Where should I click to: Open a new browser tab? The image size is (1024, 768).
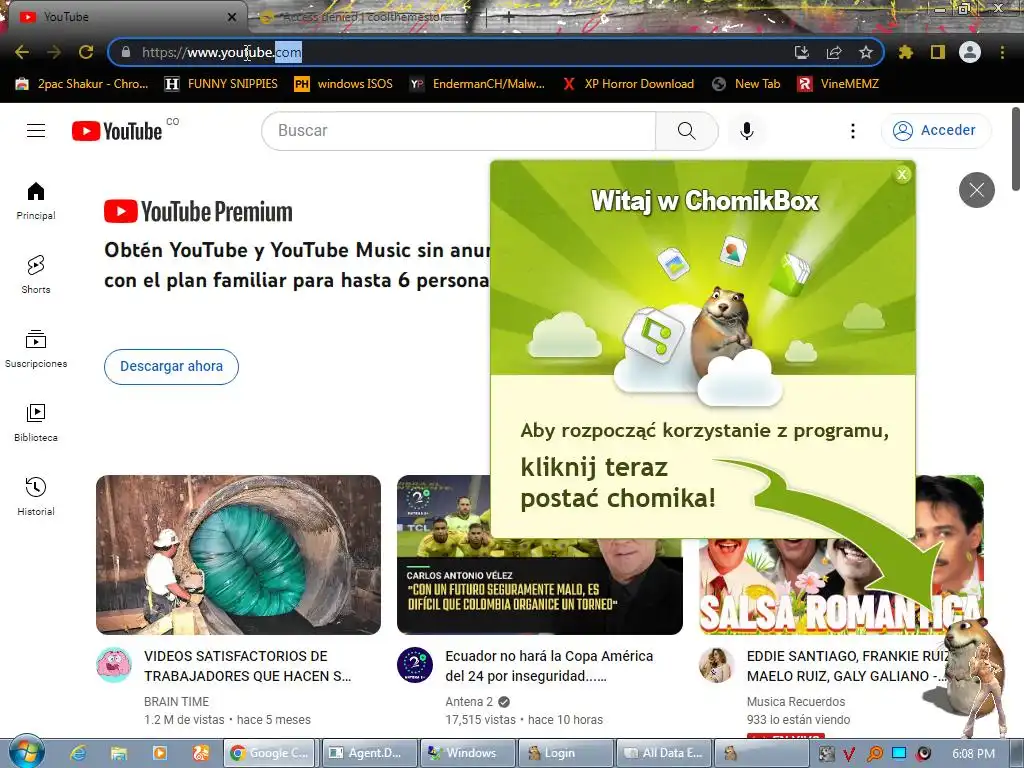pyautogui.click(x=509, y=18)
